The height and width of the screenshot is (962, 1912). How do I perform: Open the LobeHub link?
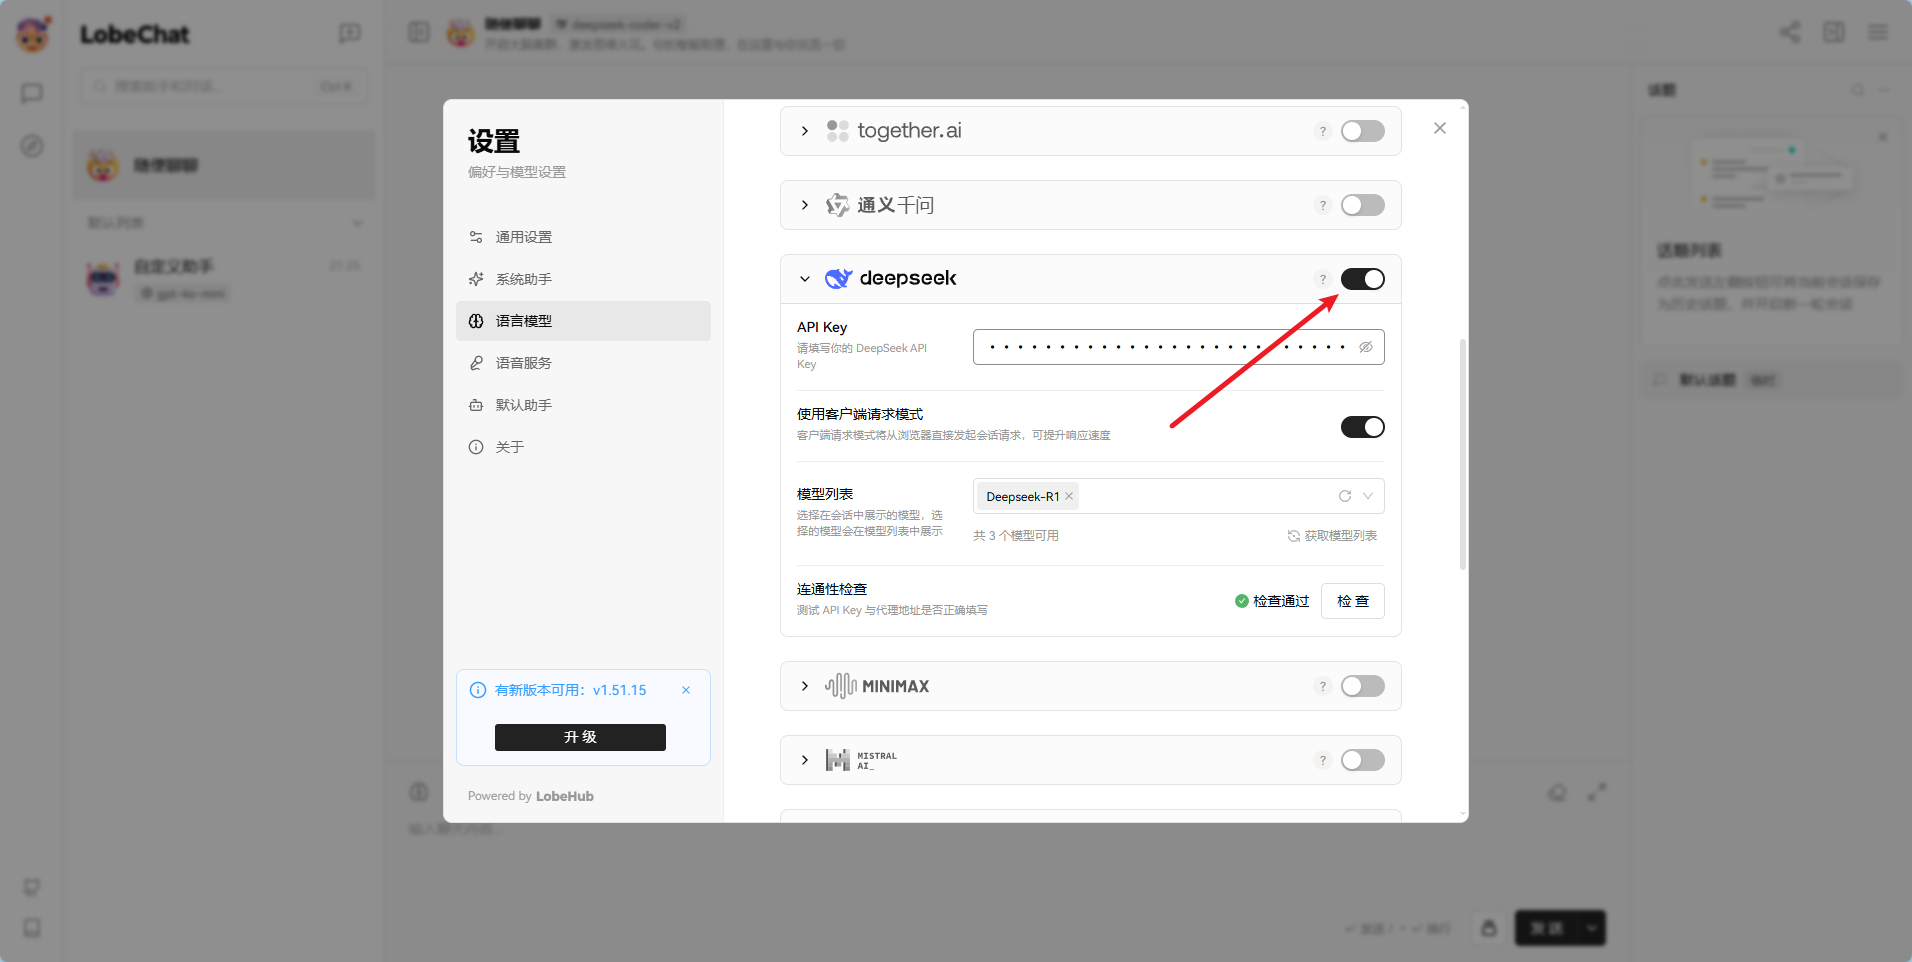tap(565, 796)
